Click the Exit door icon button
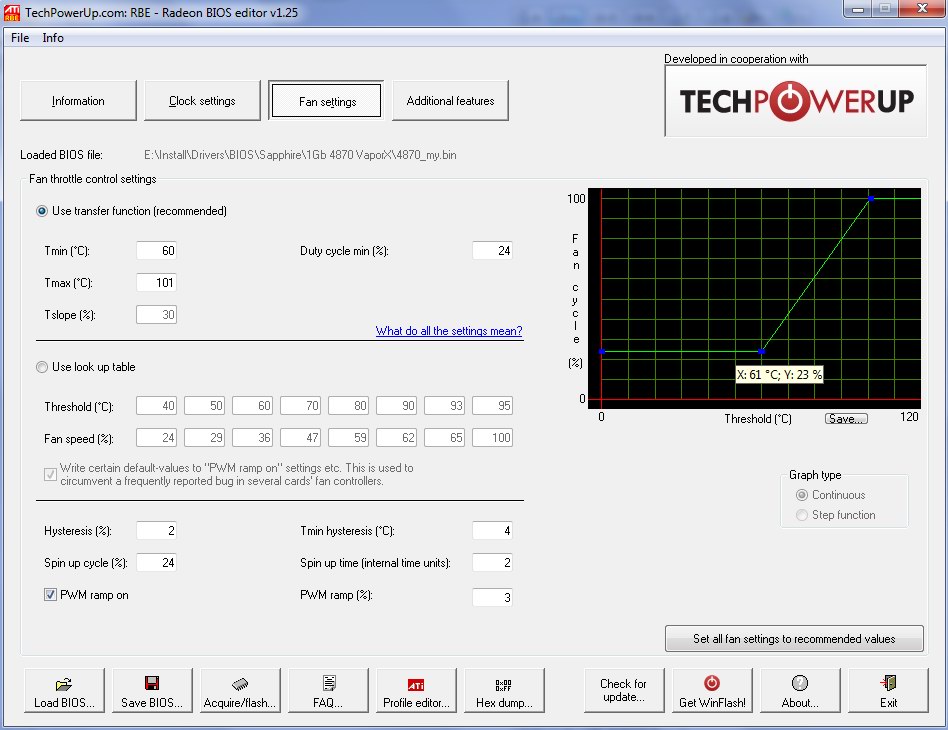This screenshot has width=948, height=730. 888,691
